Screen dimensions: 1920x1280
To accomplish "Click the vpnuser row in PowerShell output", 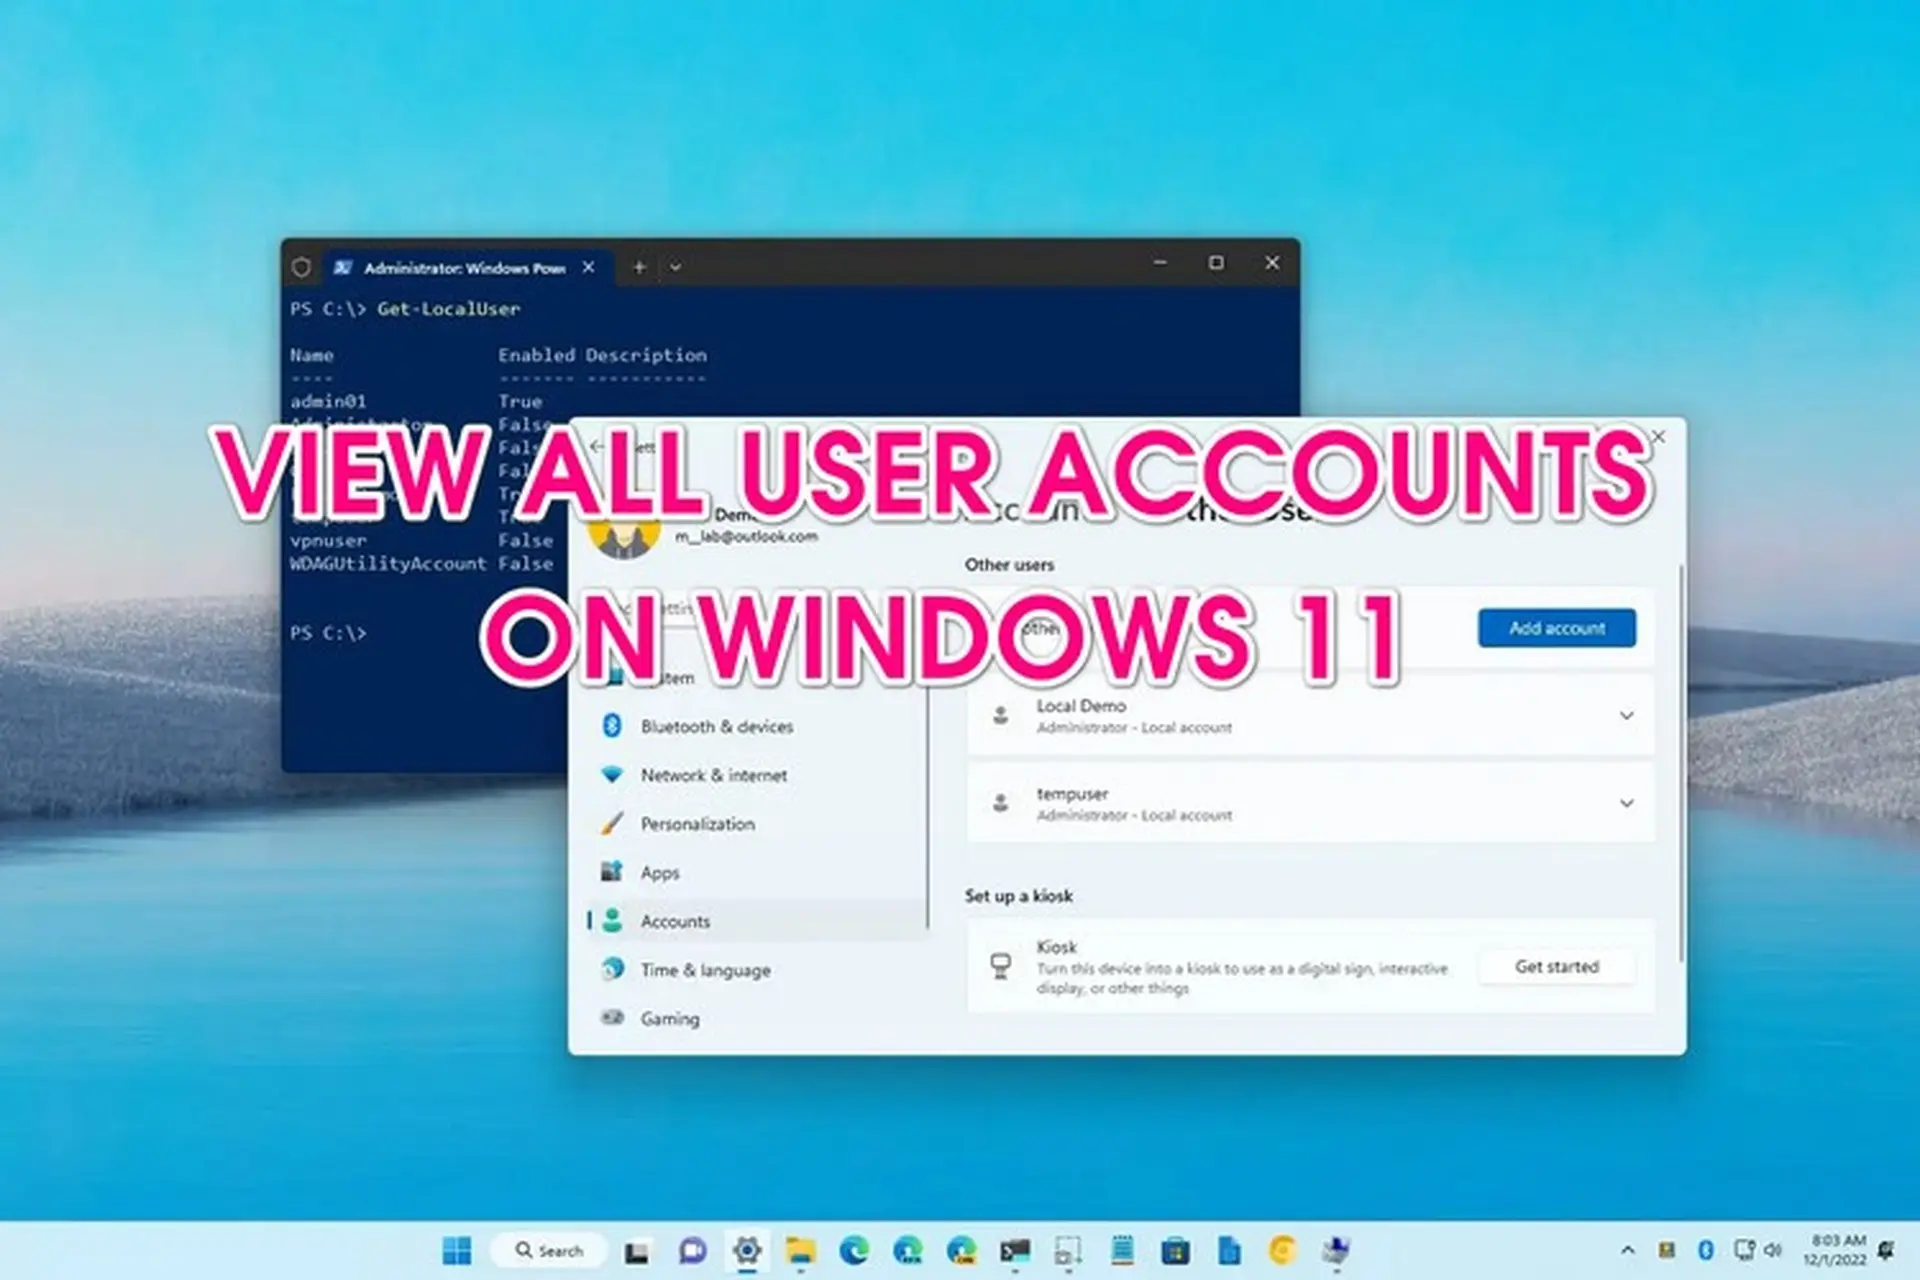I will tap(421, 540).
